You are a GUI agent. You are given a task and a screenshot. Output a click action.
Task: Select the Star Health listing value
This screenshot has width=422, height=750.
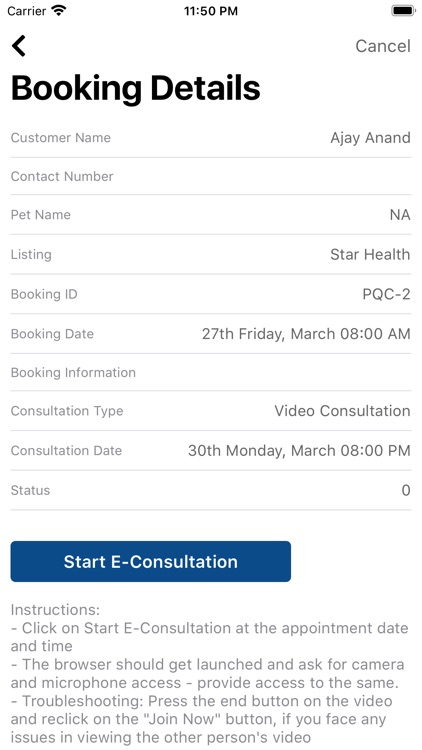[370, 254]
